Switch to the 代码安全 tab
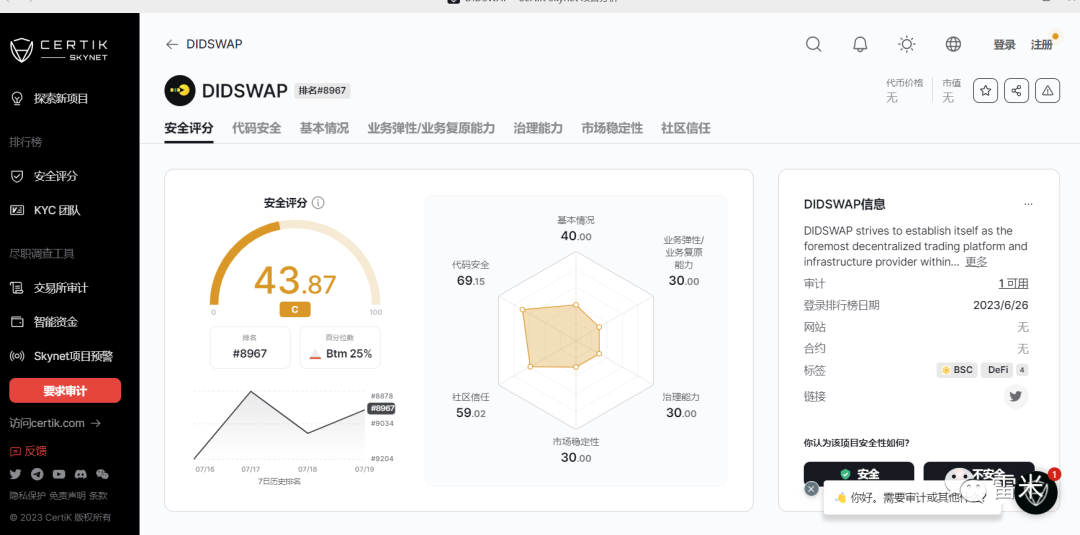This screenshot has height=535, width=1080. [x=256, y=128]
